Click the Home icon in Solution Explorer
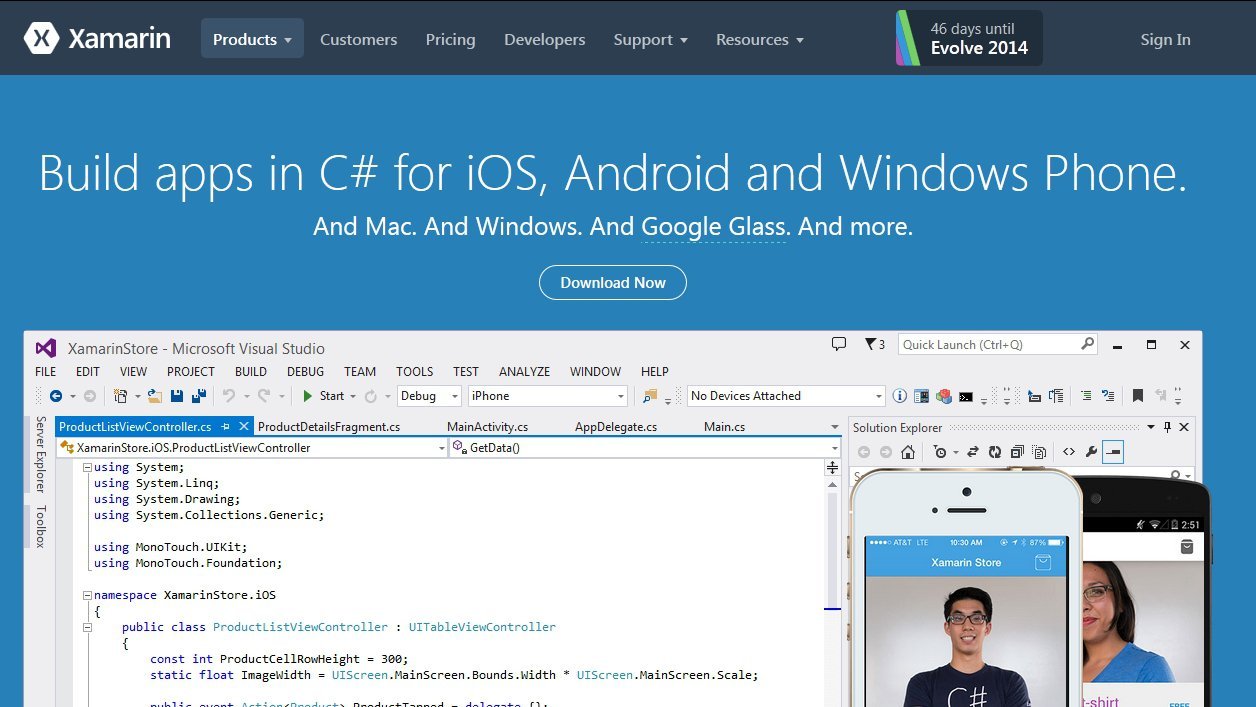Viewport: 1256px width, 707px height. (x=910, y=452)
